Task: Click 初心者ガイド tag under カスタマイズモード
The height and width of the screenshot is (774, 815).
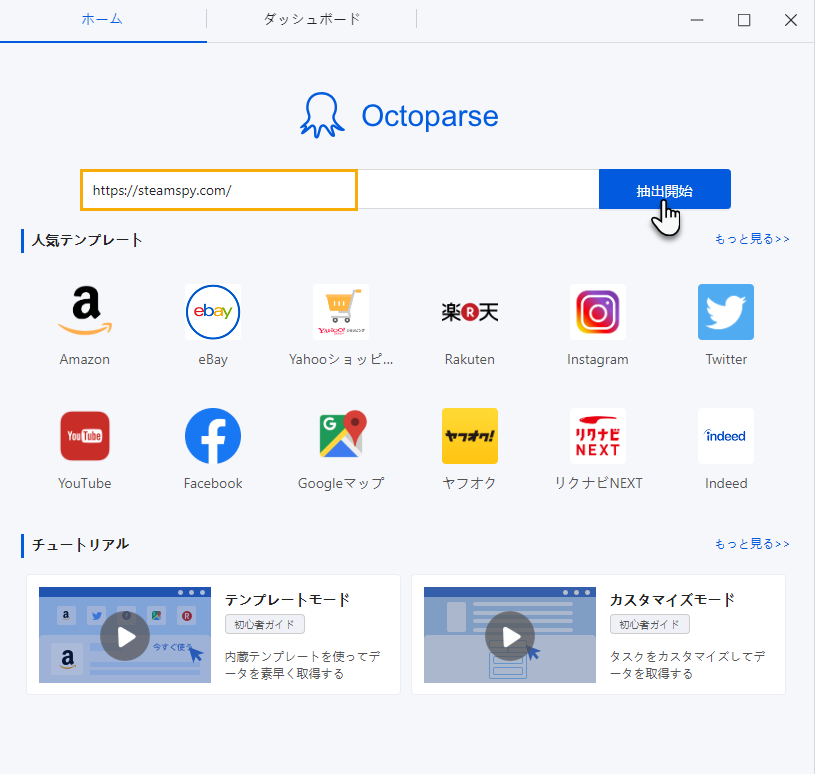Action: [650, 624]
